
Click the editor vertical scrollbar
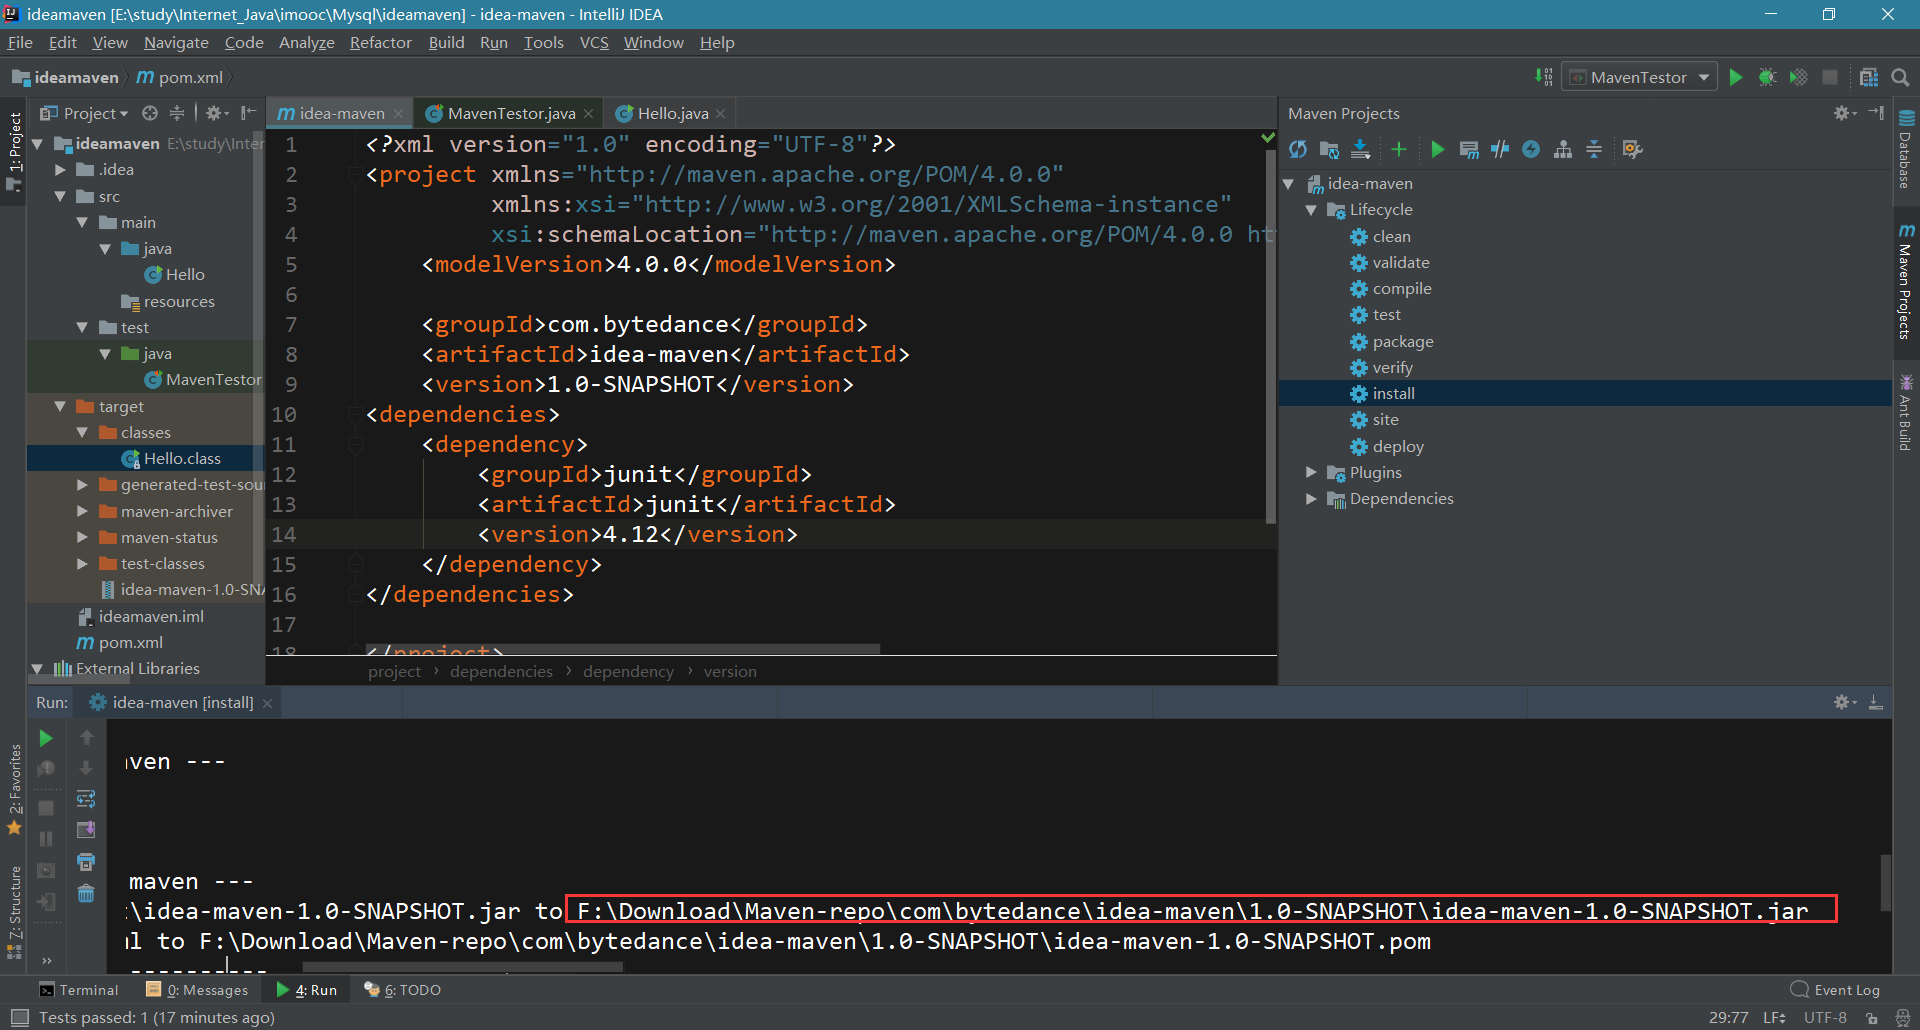(x=1271, y=335)
